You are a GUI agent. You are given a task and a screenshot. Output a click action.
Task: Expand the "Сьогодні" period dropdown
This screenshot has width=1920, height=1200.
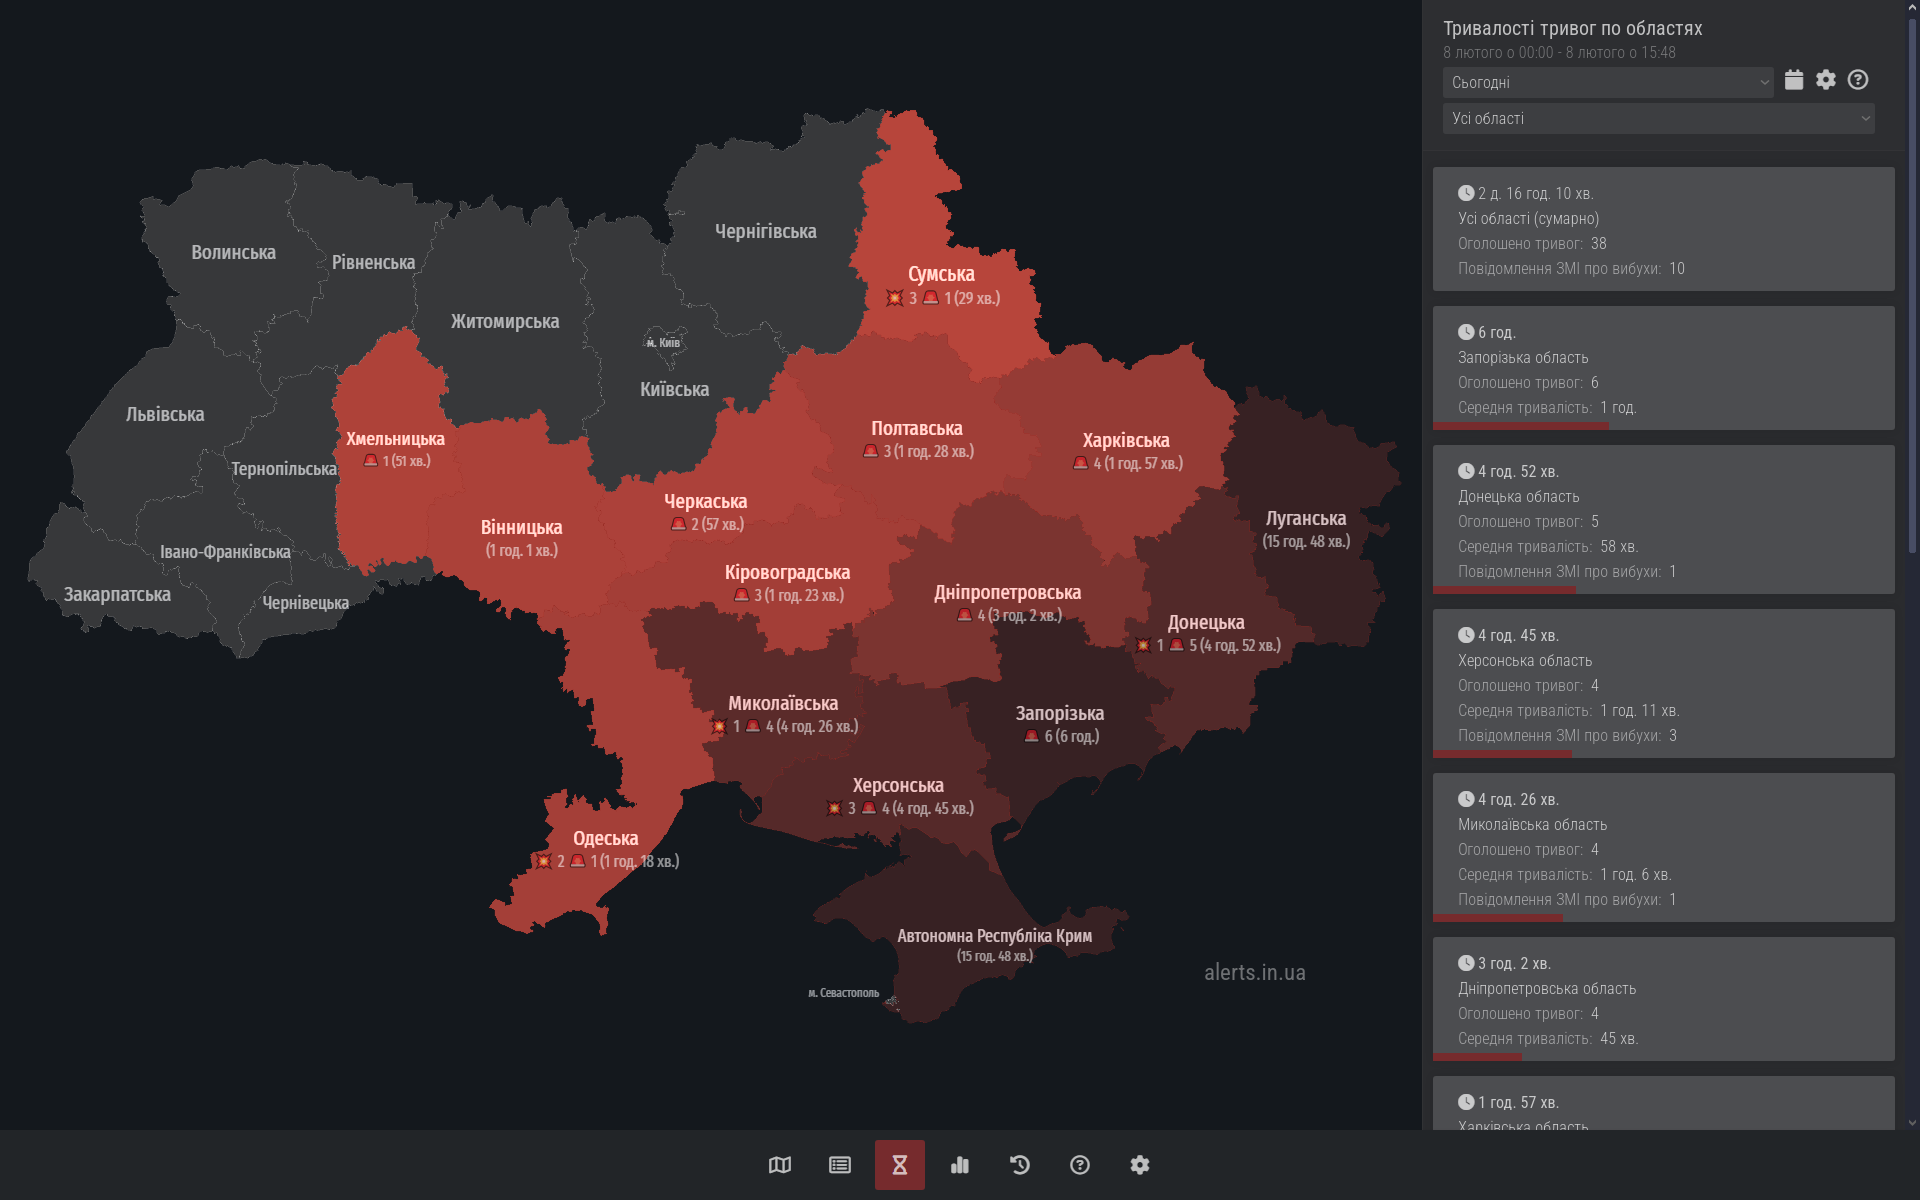[1607, 83]
